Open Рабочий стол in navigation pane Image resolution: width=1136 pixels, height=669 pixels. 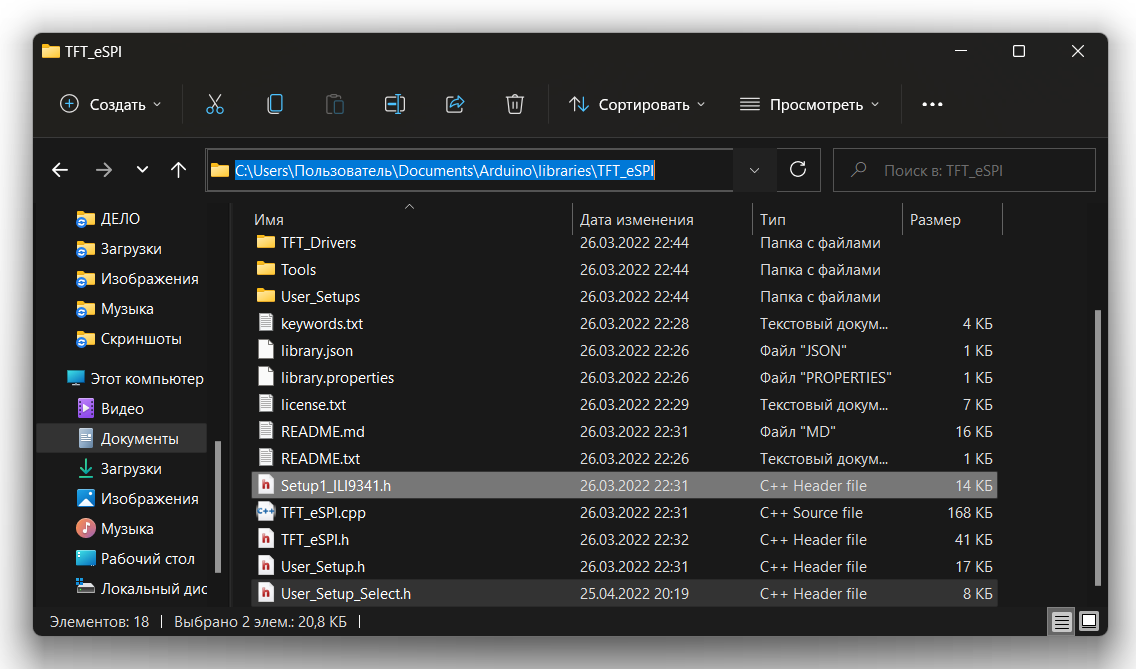coord(148,558)
